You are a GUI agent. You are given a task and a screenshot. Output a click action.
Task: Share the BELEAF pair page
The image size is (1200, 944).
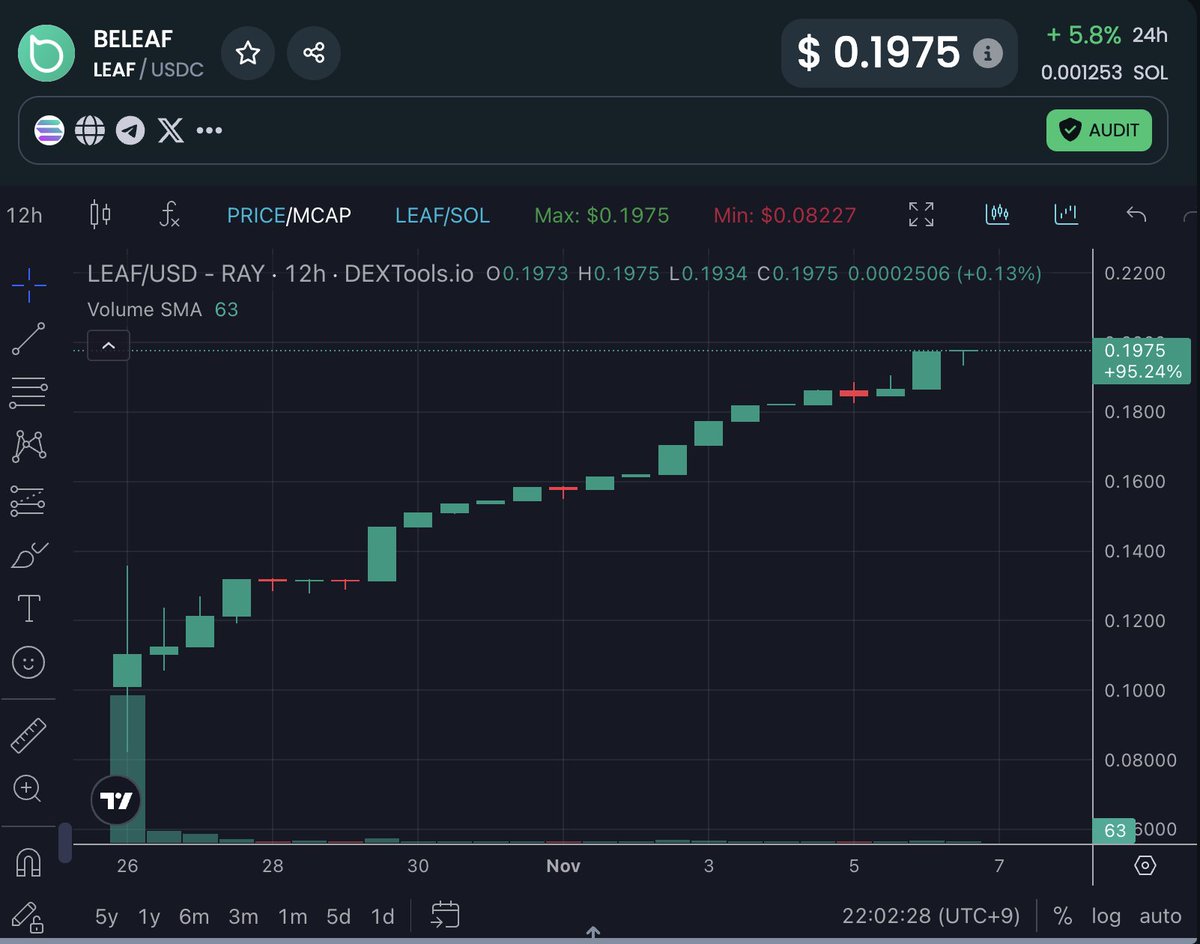point(313,52)
